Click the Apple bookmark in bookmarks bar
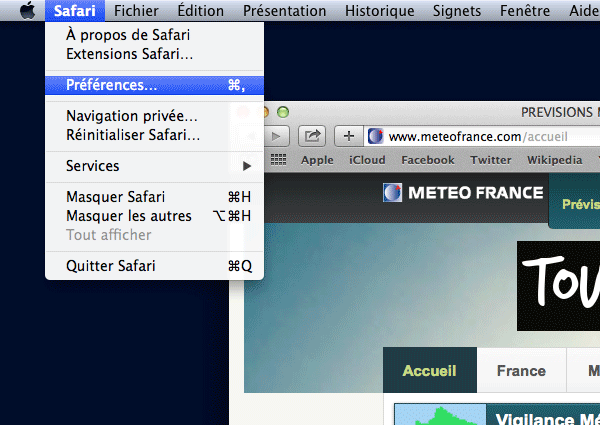Image resolution: width=600 pixels, height=425 pixels. (317, 160)
